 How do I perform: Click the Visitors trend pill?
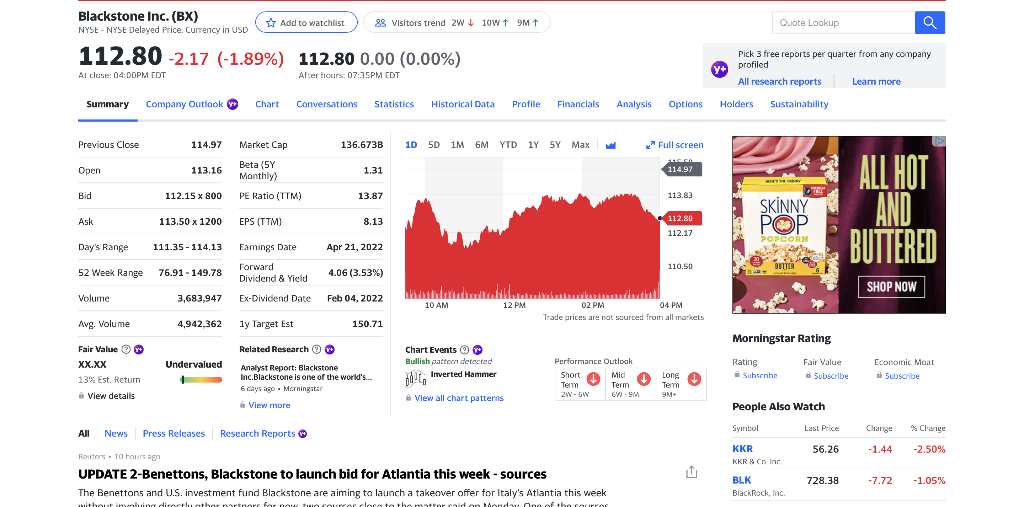tap(457, 22)
